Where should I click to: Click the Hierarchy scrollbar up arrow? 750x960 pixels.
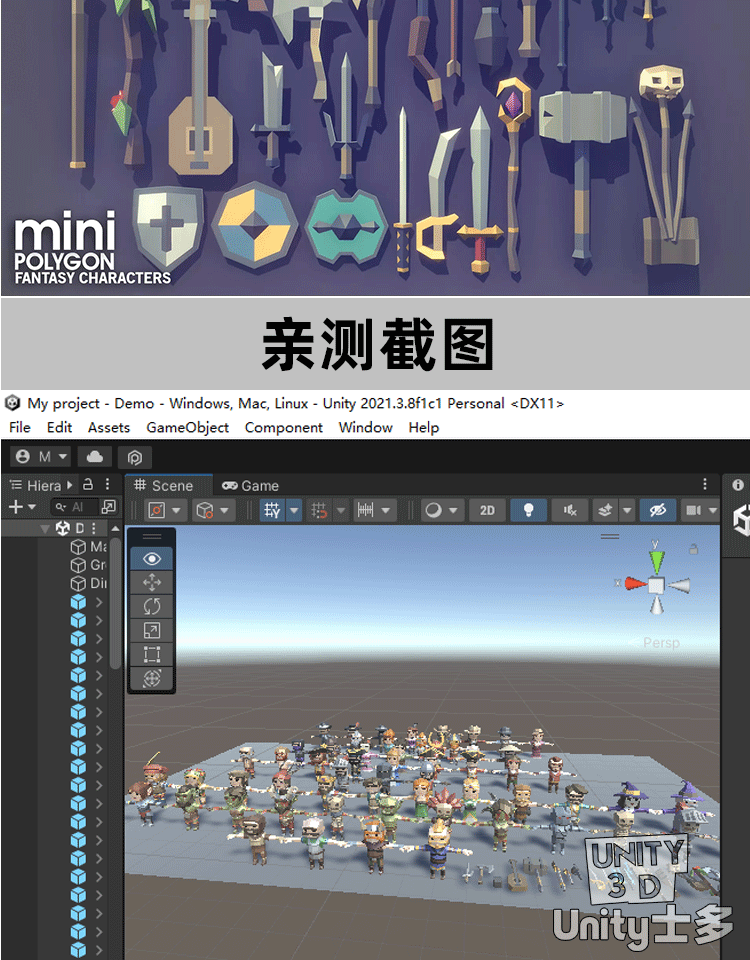coord(115,528)
